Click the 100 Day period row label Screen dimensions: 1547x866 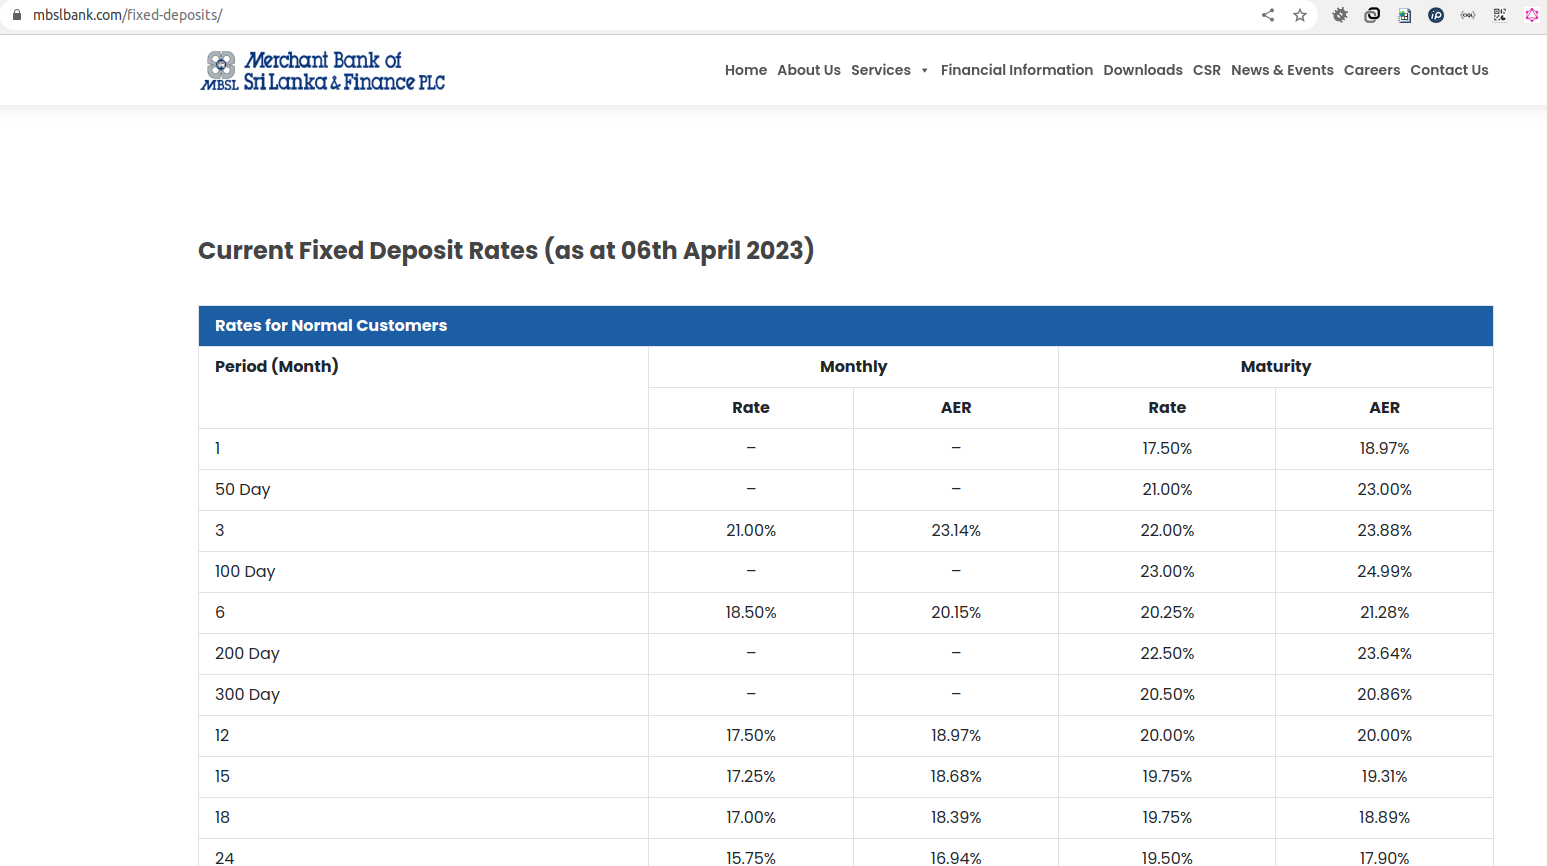coord(245,572)
